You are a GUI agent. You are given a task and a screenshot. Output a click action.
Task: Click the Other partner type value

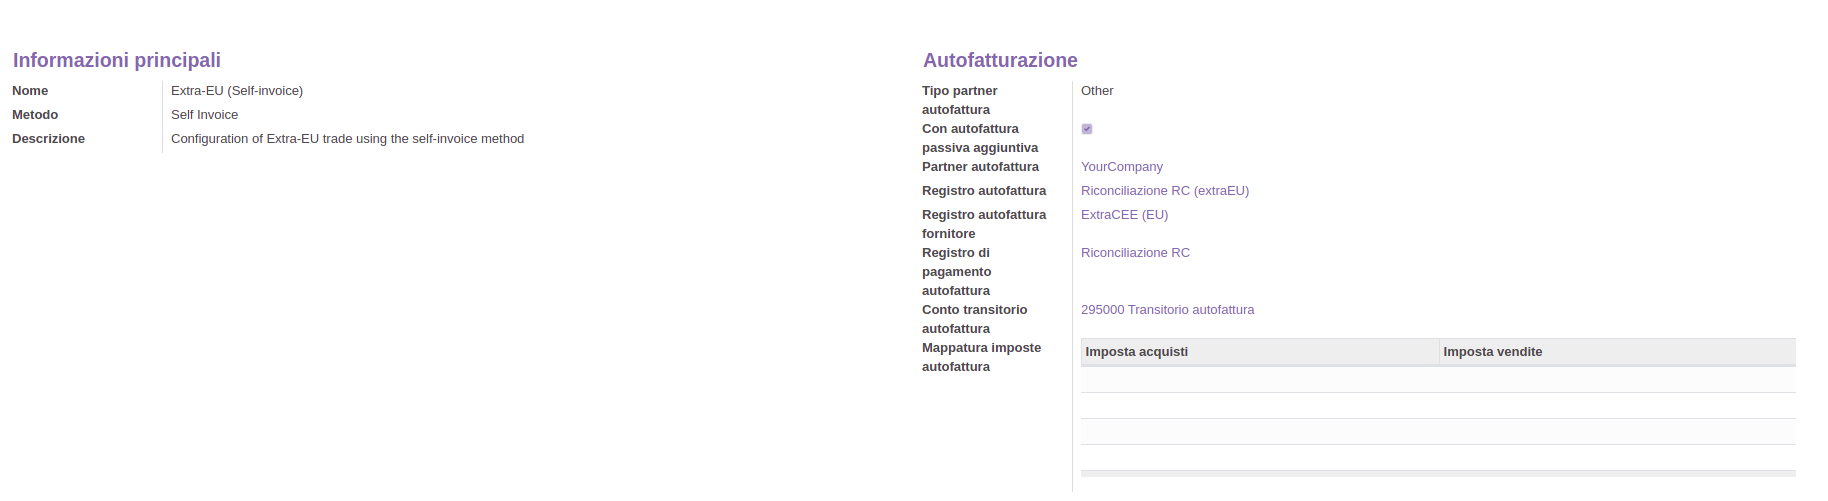tap(1097, 91)
